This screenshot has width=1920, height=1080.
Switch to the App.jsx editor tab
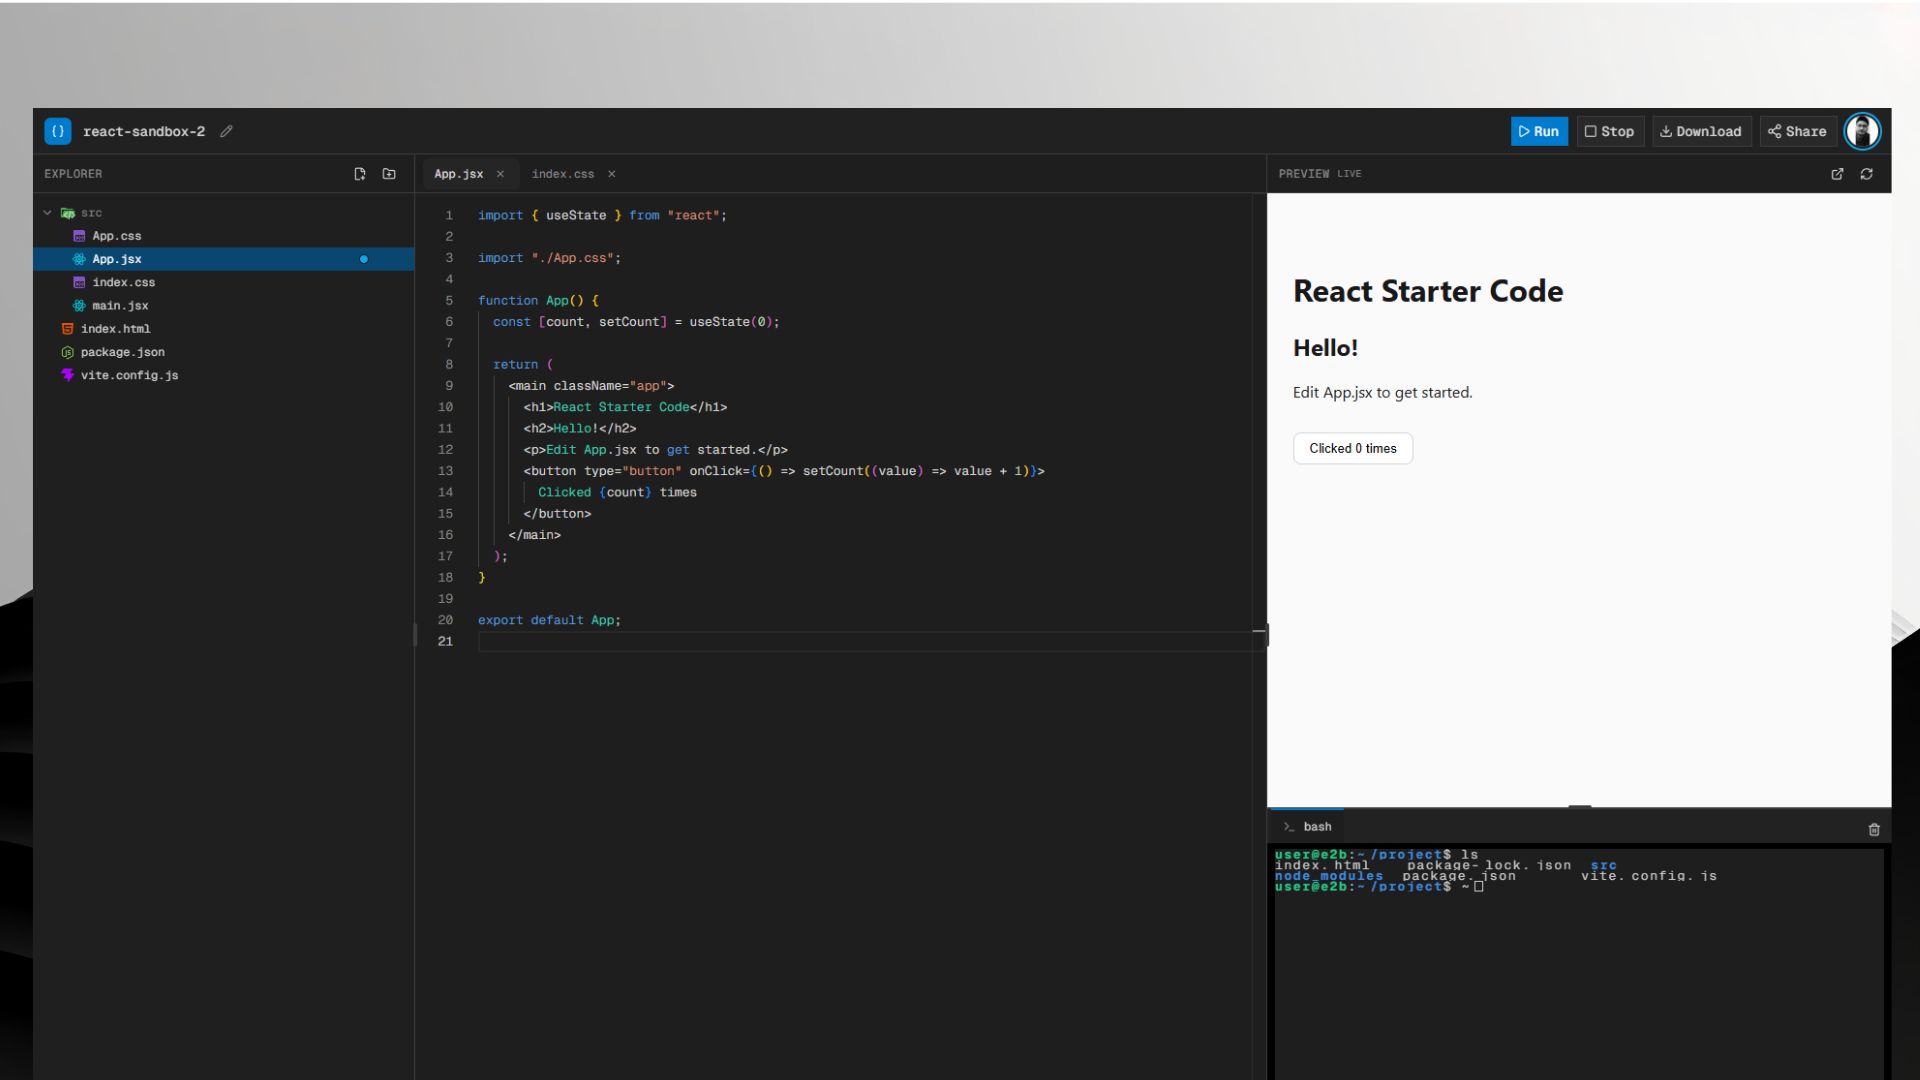tap(459, 174)
